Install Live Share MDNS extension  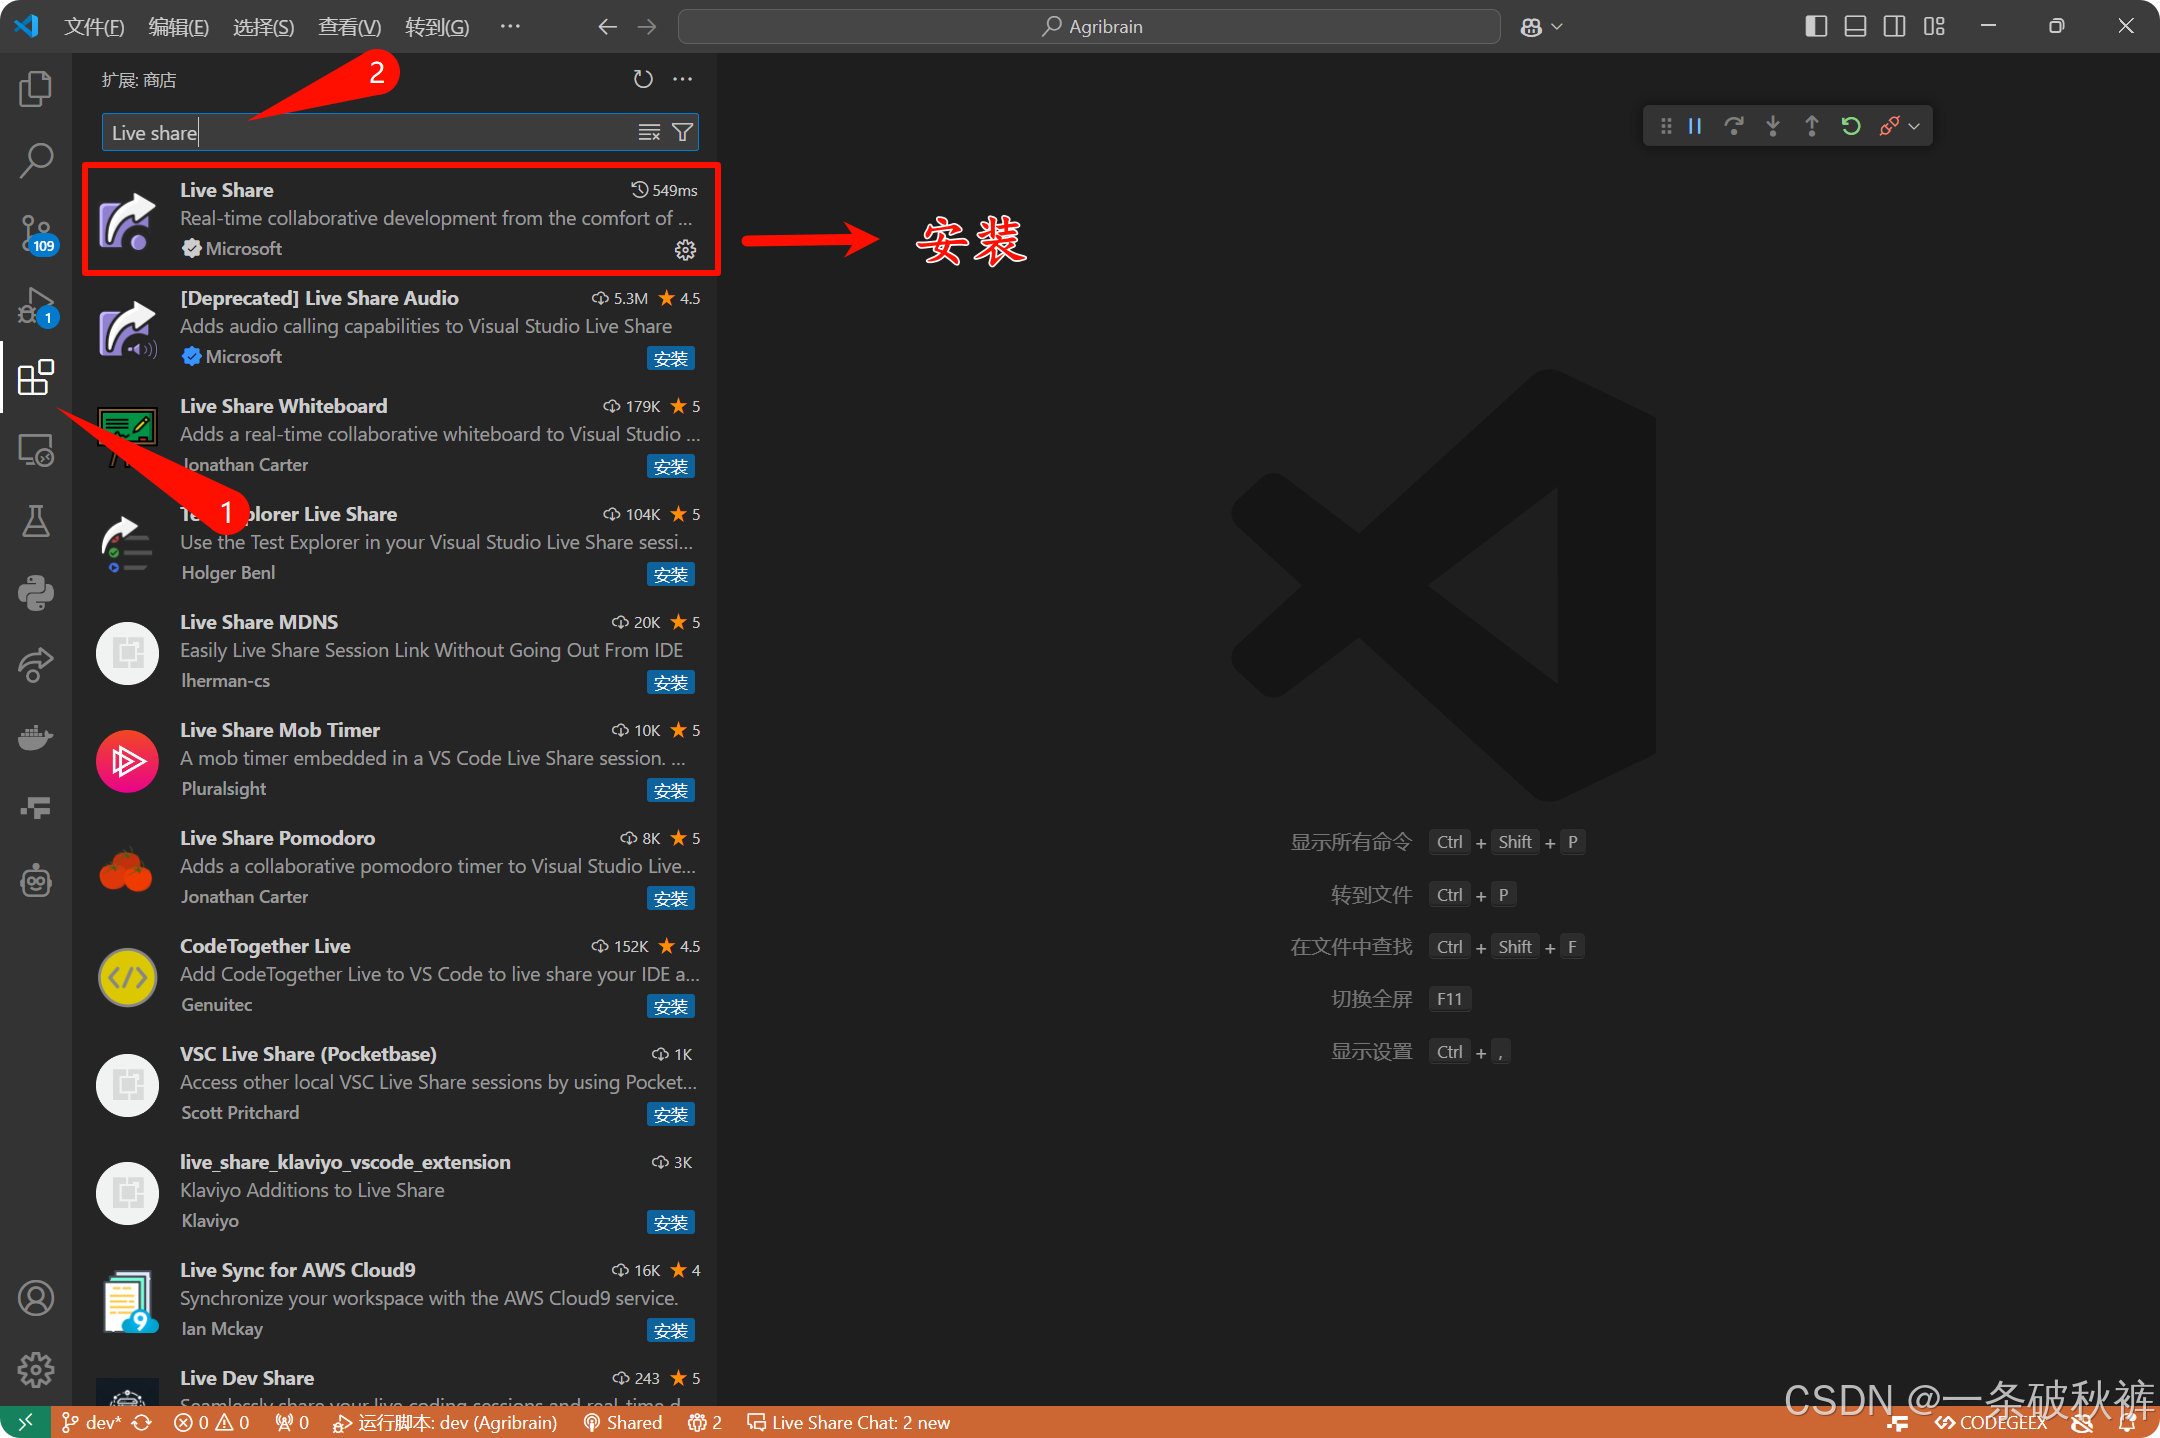tap(671, 683)
